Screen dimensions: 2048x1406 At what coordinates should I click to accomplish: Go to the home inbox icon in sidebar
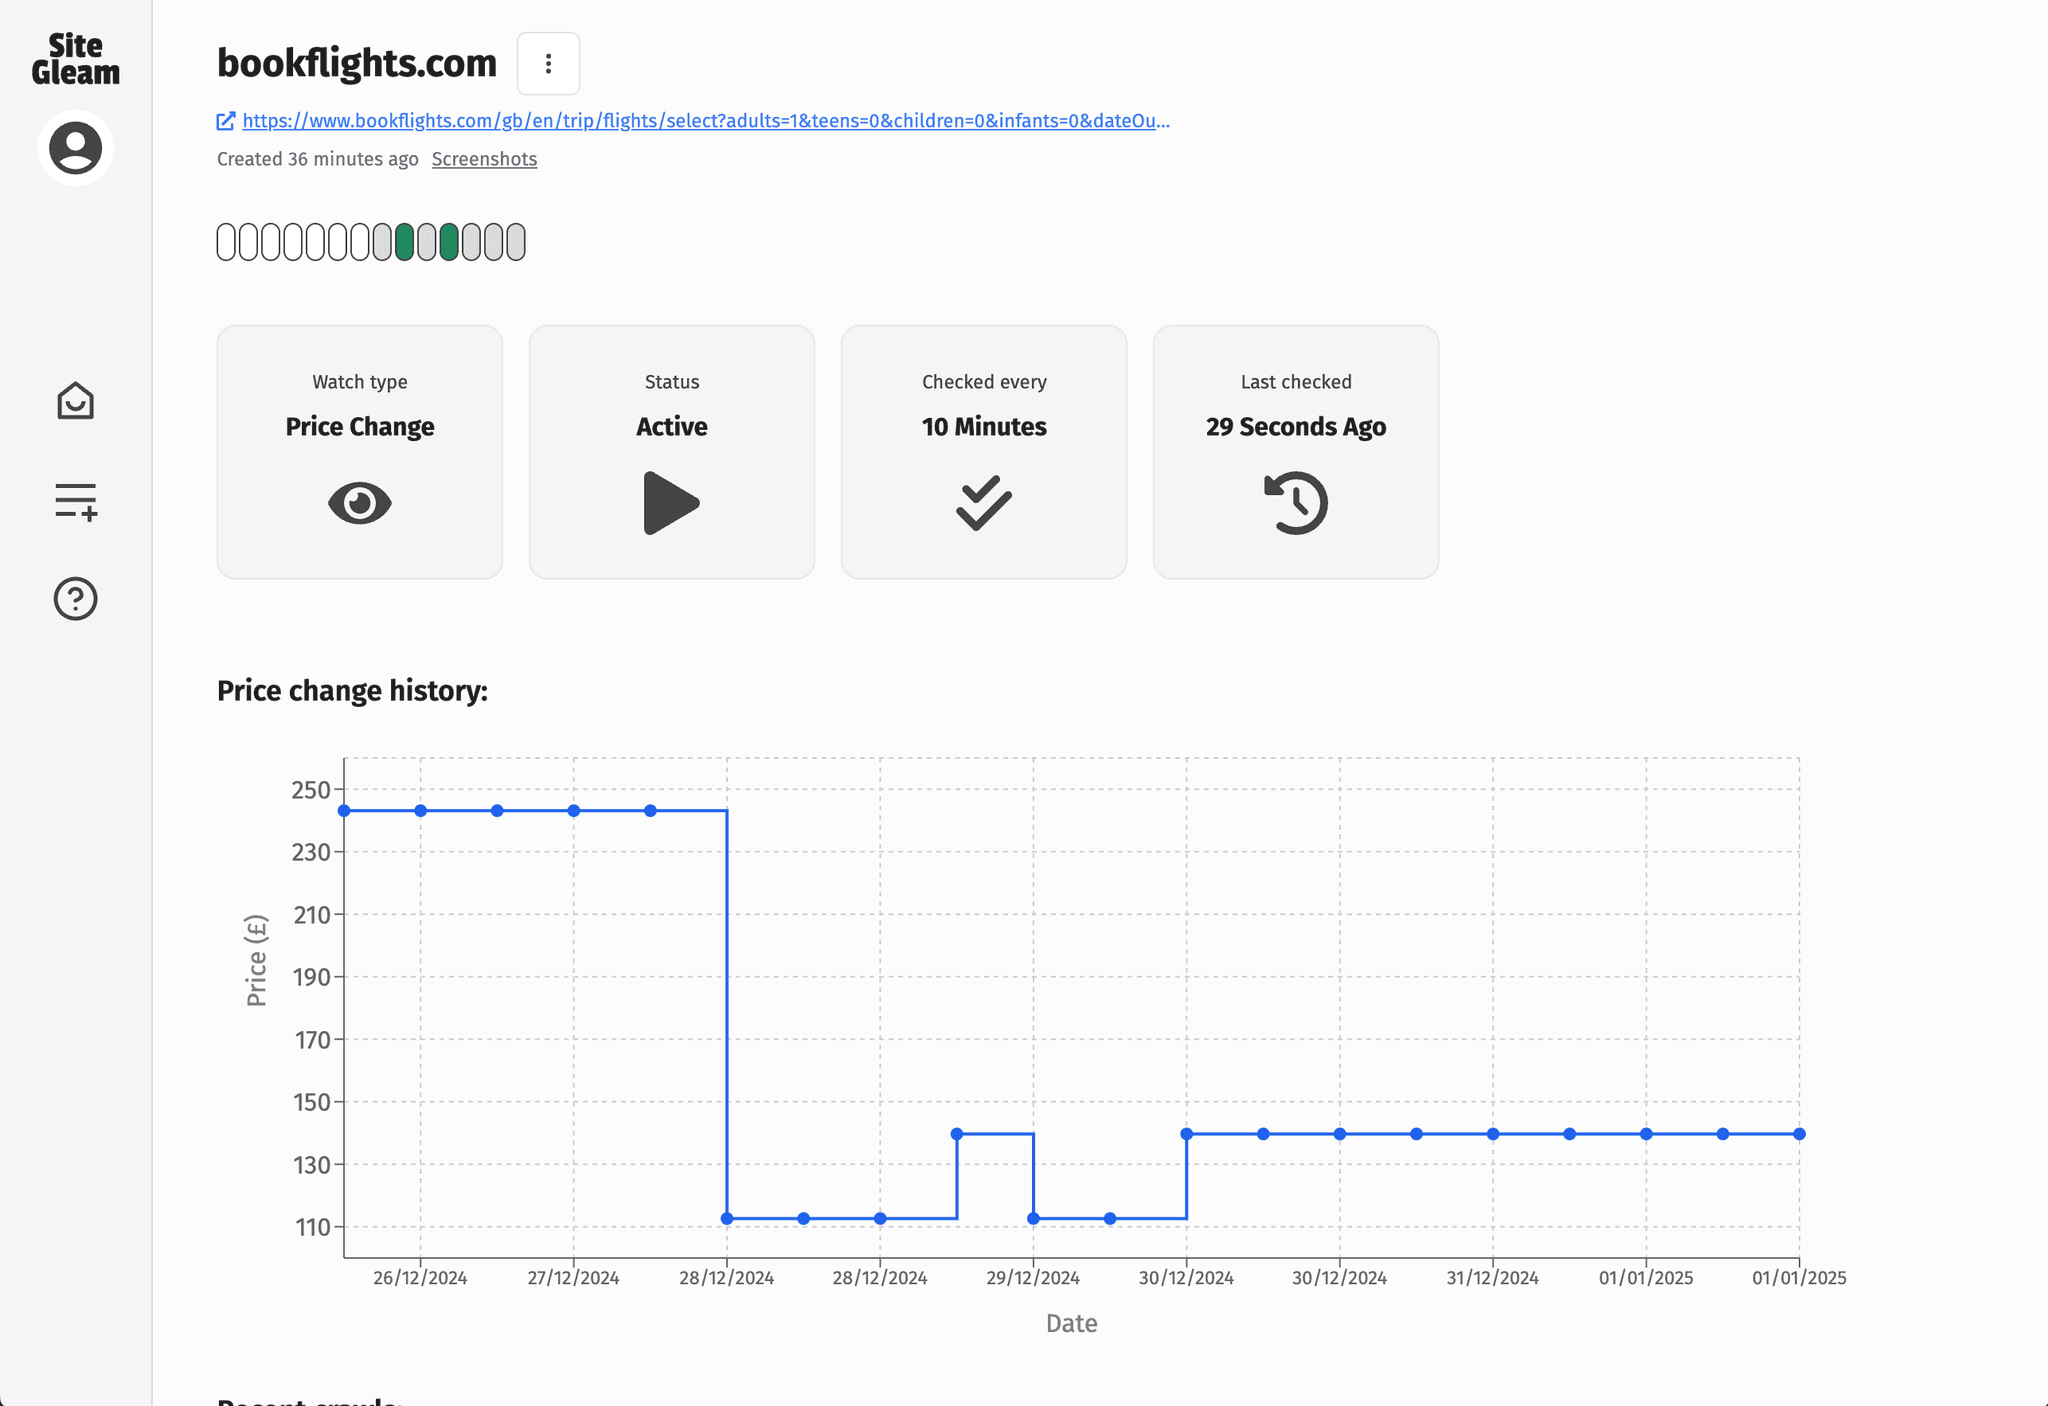click(75, 401)
